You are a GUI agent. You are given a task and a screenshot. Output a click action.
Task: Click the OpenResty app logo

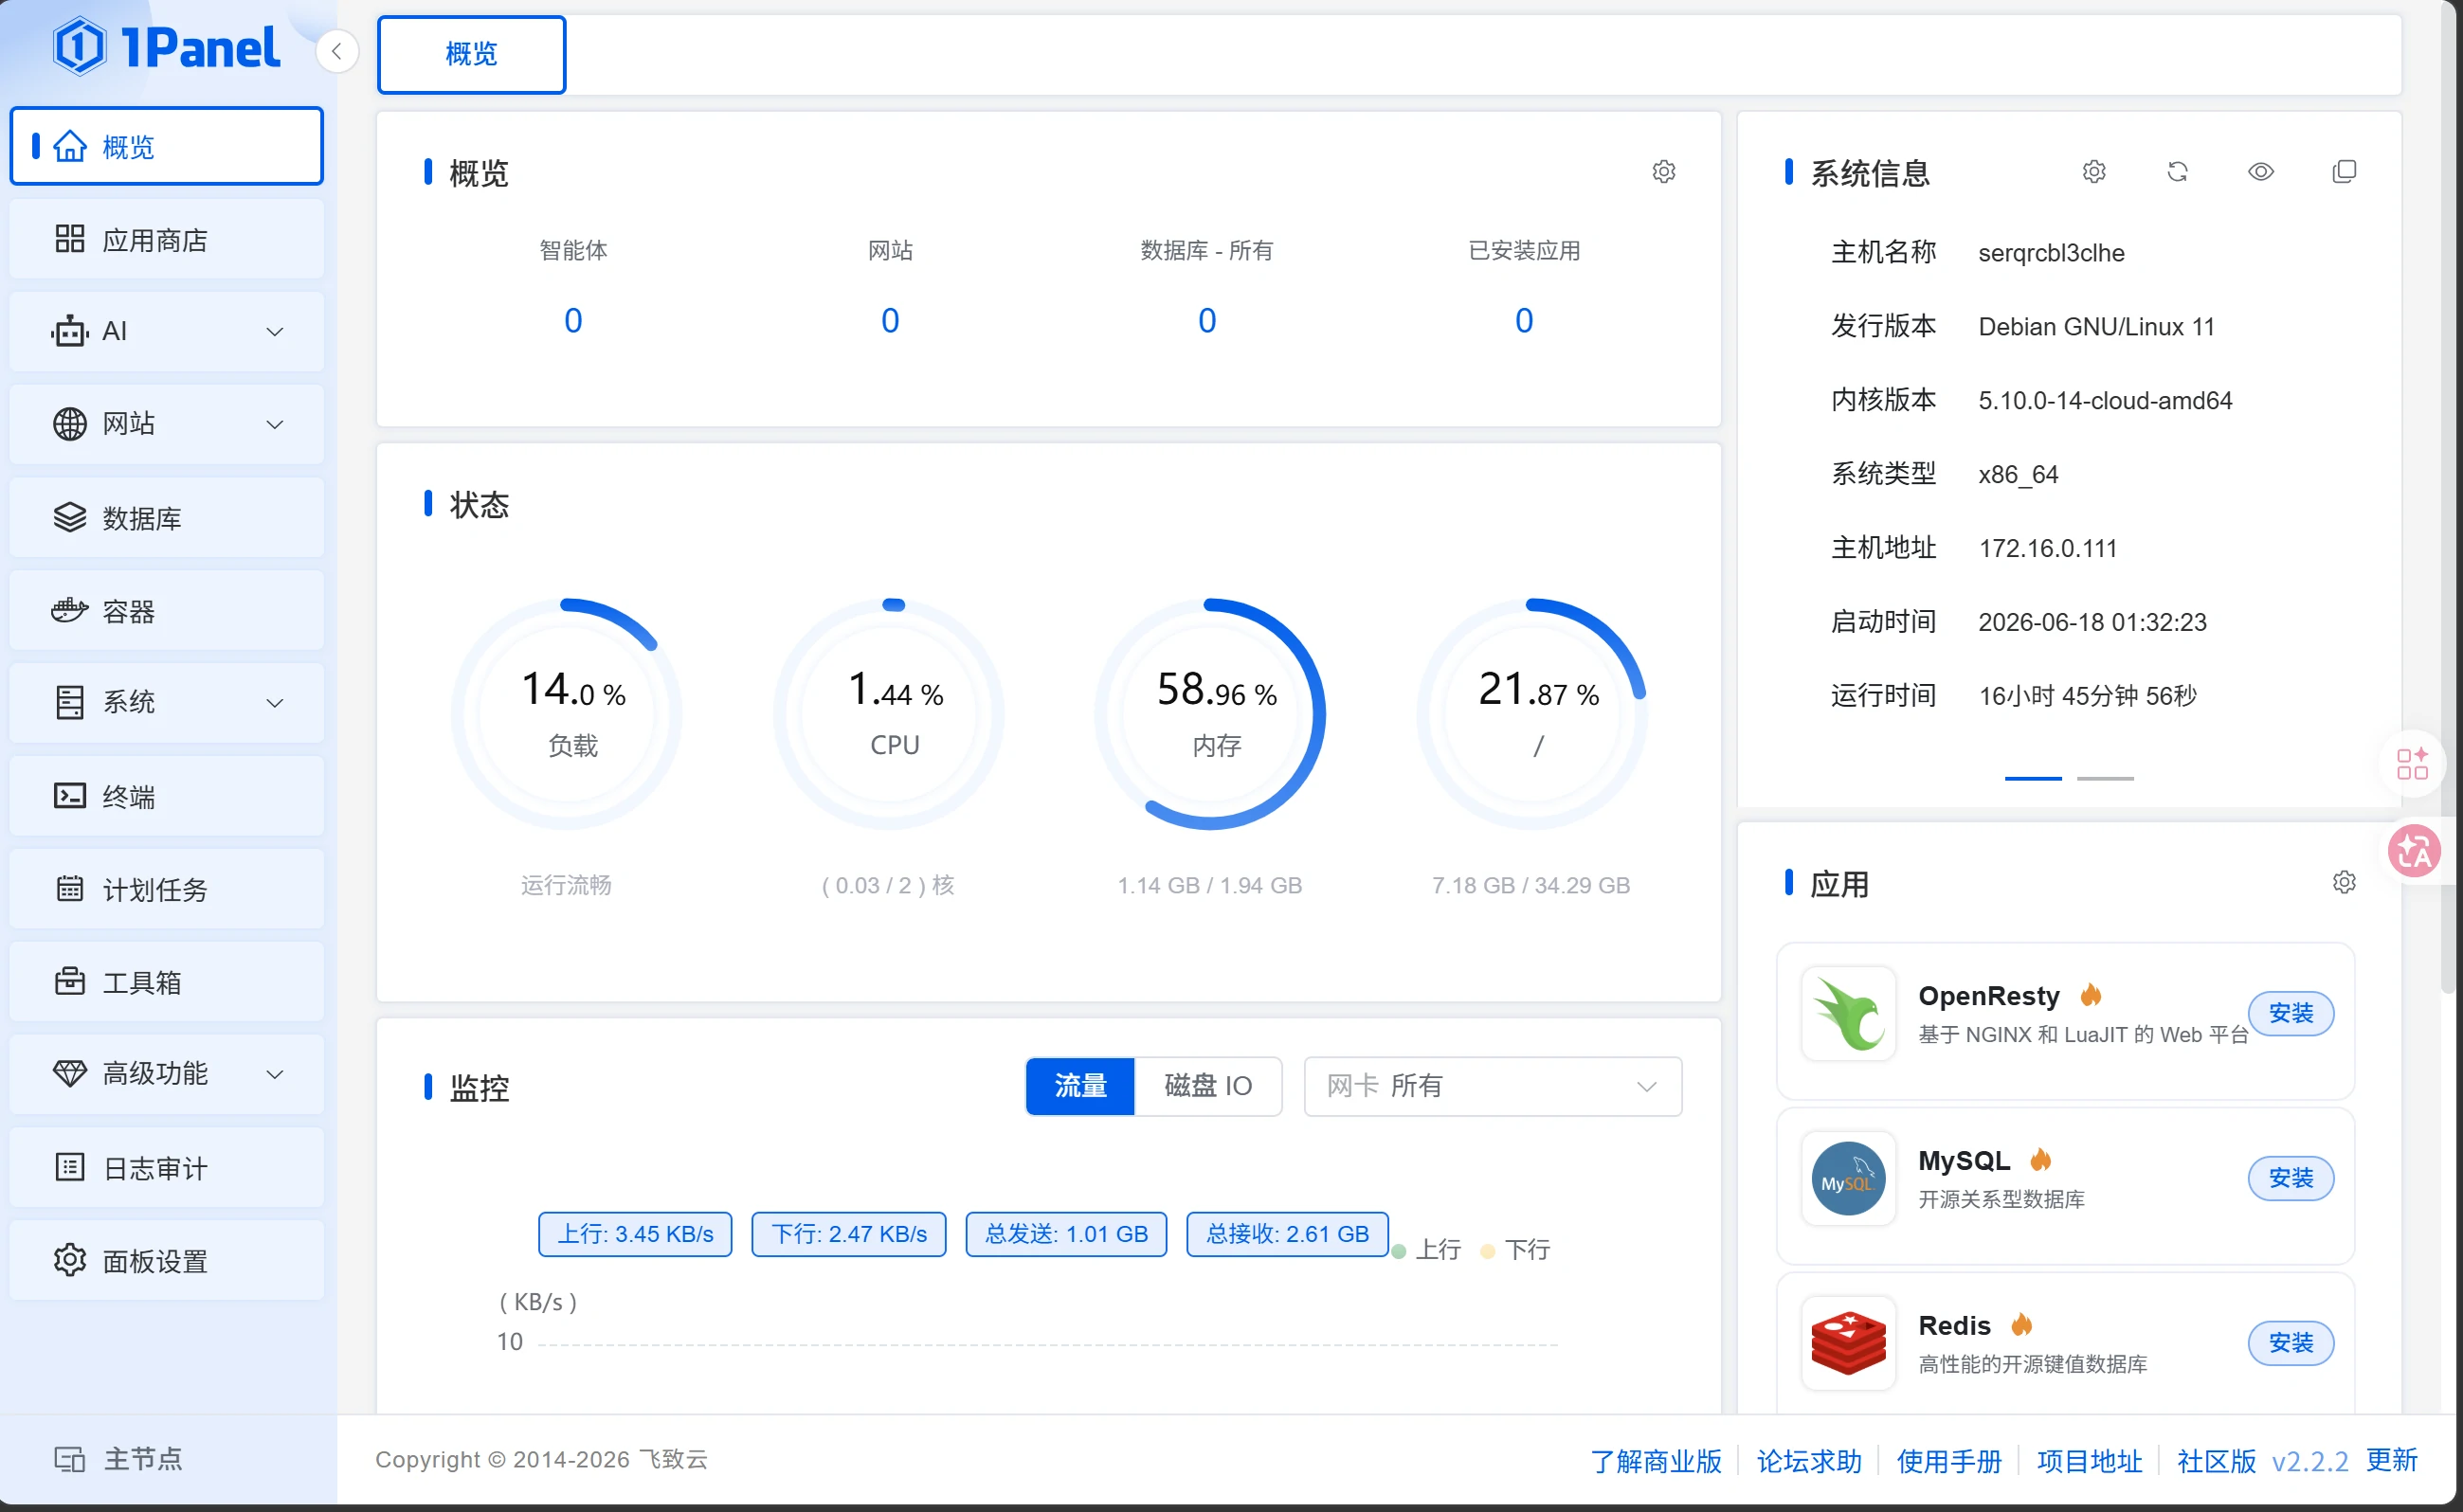pos(1848,1014)
